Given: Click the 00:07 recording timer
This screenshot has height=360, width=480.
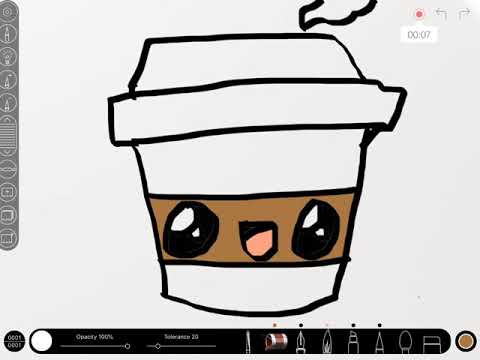Looking at the screenshot, I should pyautogui.click(x=419, y=35).
